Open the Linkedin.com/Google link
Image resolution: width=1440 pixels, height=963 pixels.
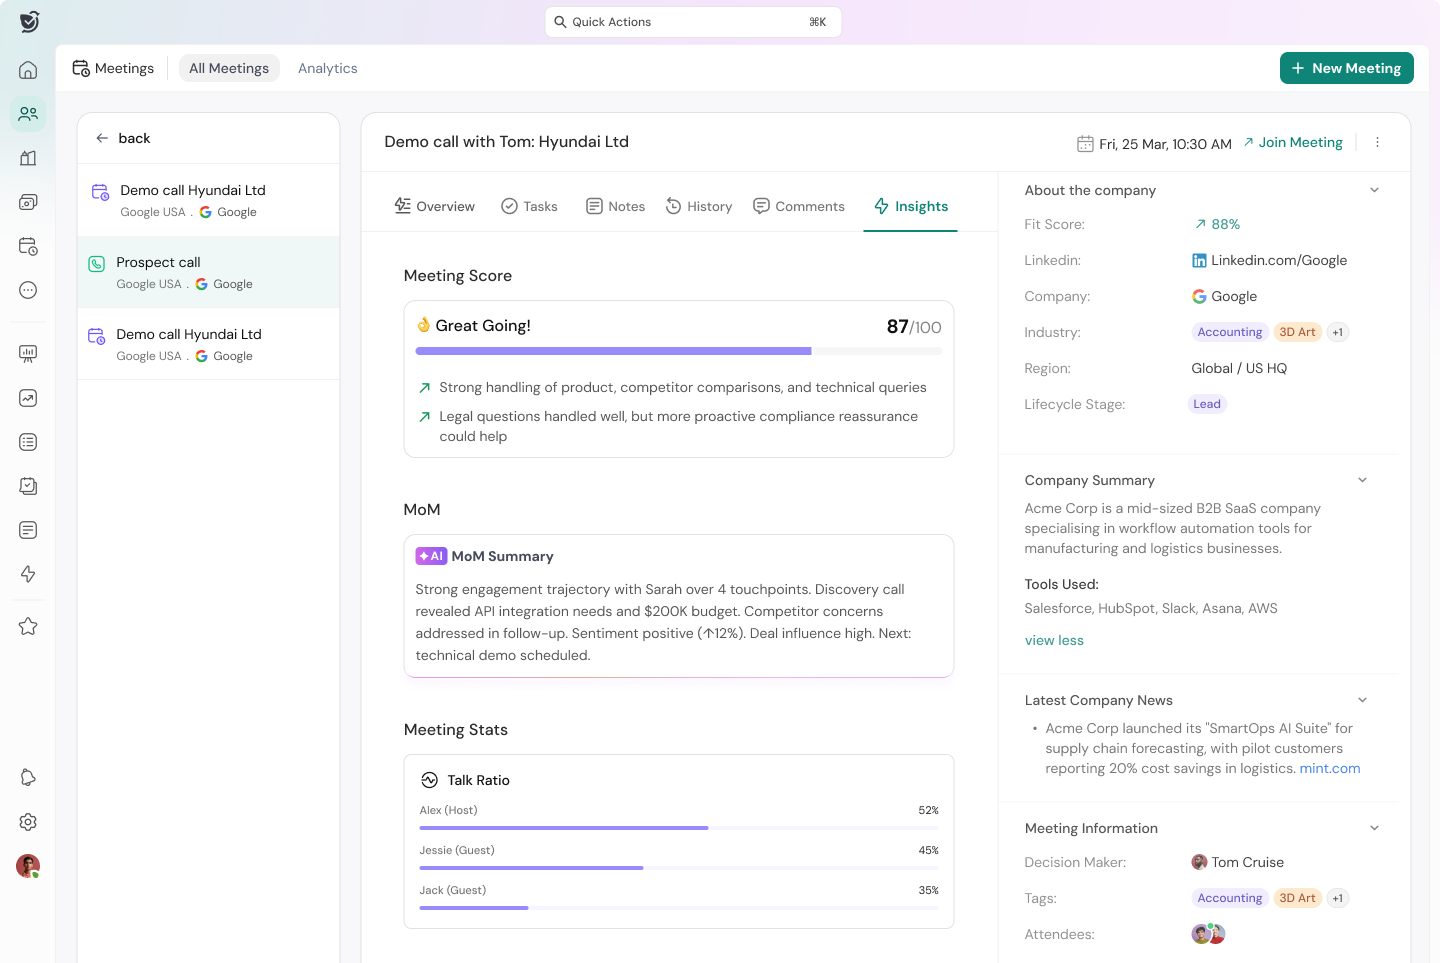1279,260
